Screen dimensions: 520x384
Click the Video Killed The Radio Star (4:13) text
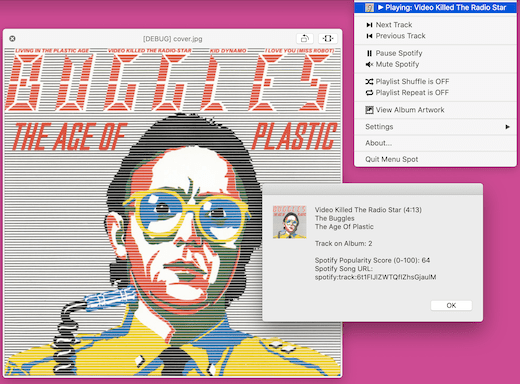click(x=368, y=210)
